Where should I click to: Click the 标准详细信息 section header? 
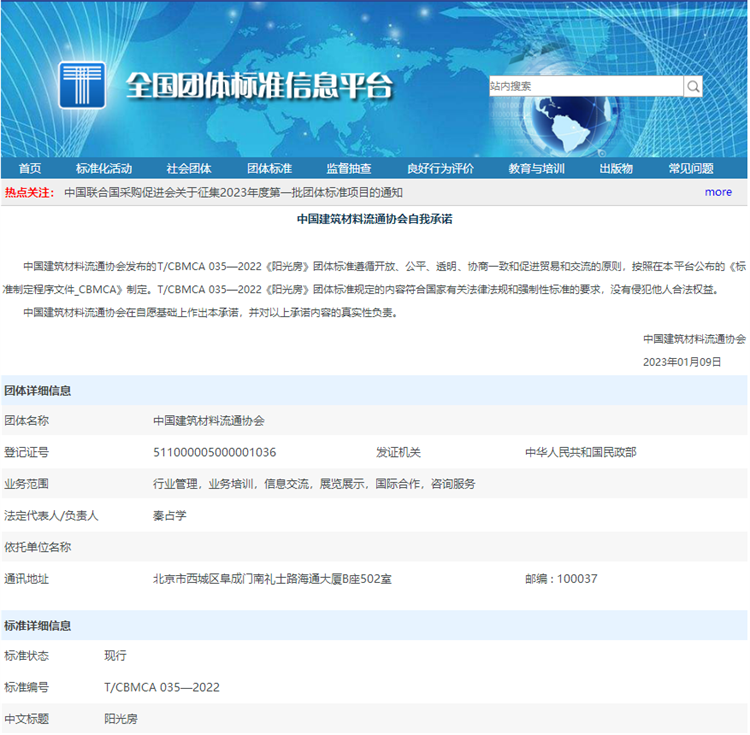(x=37, y=625)
